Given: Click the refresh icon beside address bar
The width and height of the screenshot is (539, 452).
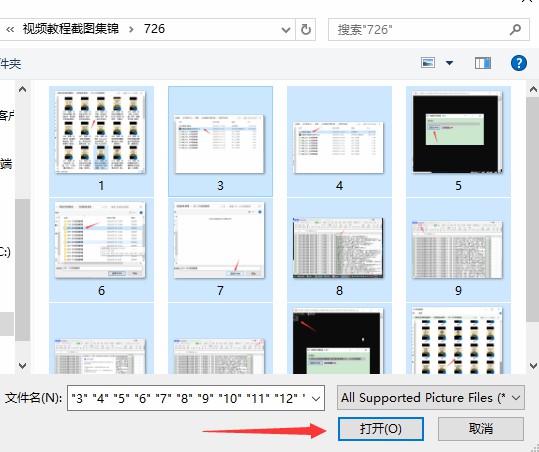Looking at the screenshot, I should point(306,30).
